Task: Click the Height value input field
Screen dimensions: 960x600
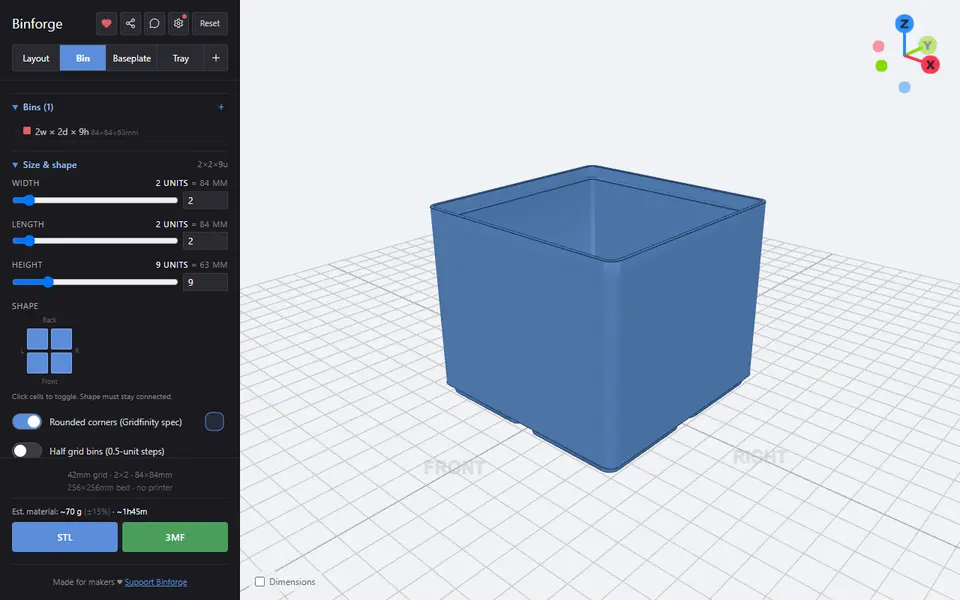Action: coord(205,282)
